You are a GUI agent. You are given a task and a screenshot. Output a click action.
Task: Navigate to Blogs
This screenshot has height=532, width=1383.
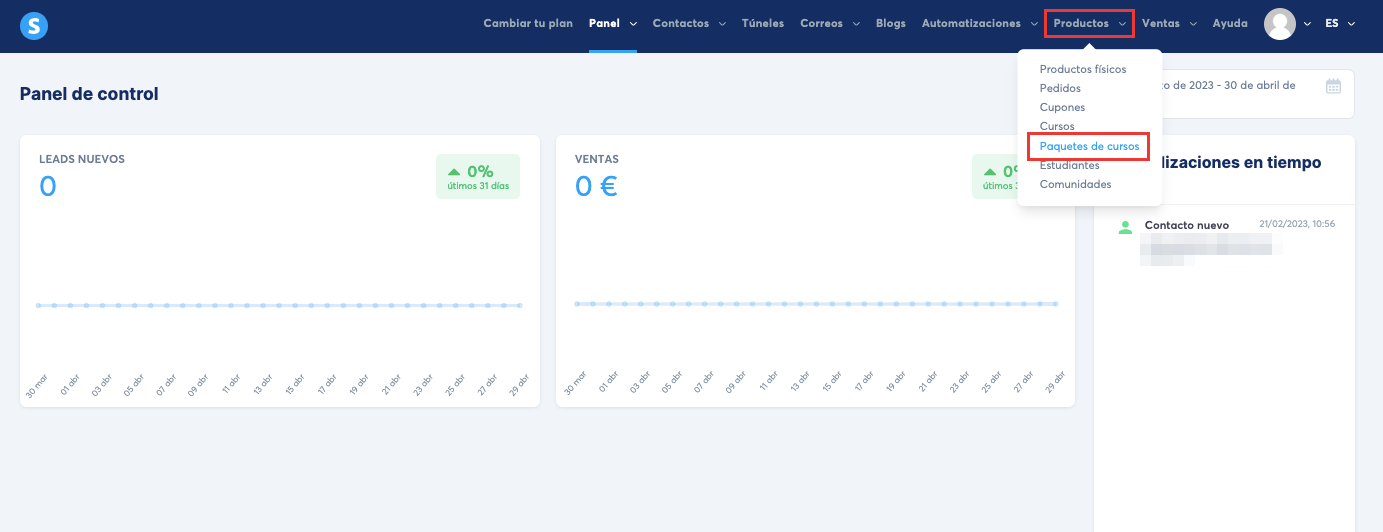(x=890, y=24)
